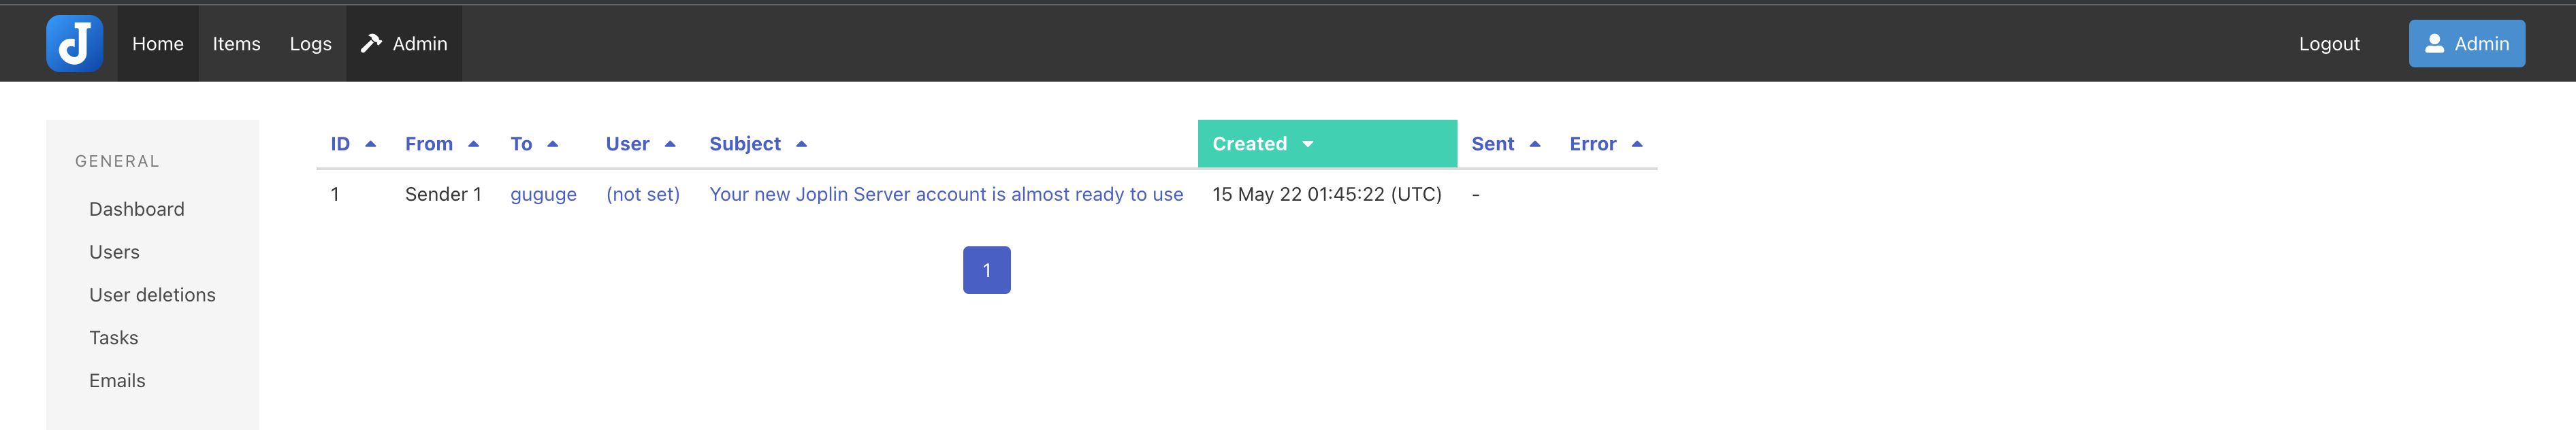Open the Logs page

point(310,44)
